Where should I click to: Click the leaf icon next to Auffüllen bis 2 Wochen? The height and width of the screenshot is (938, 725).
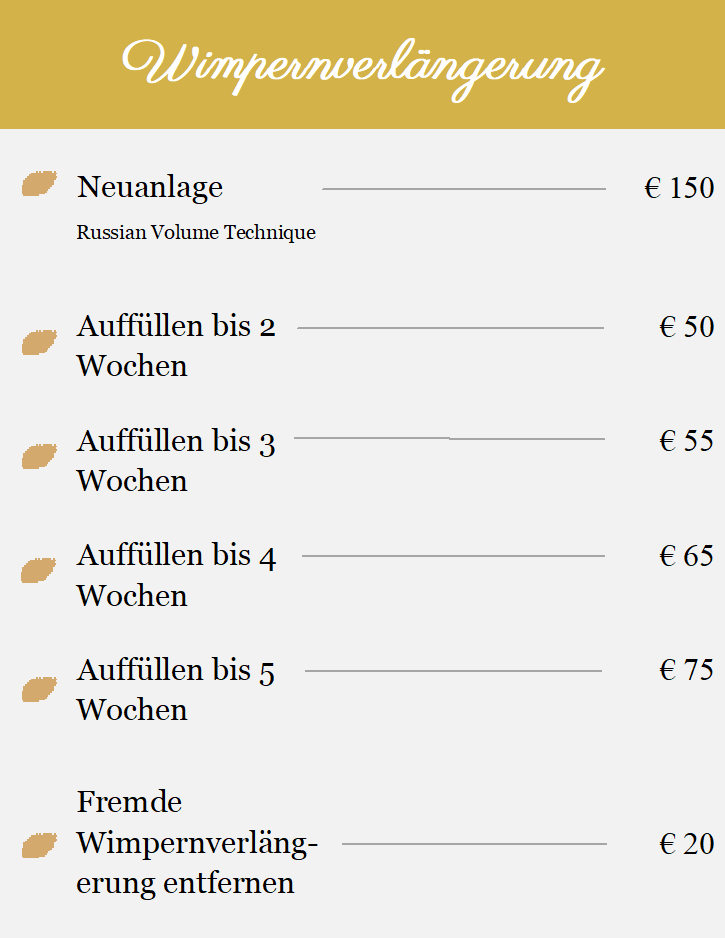(39, 342)
